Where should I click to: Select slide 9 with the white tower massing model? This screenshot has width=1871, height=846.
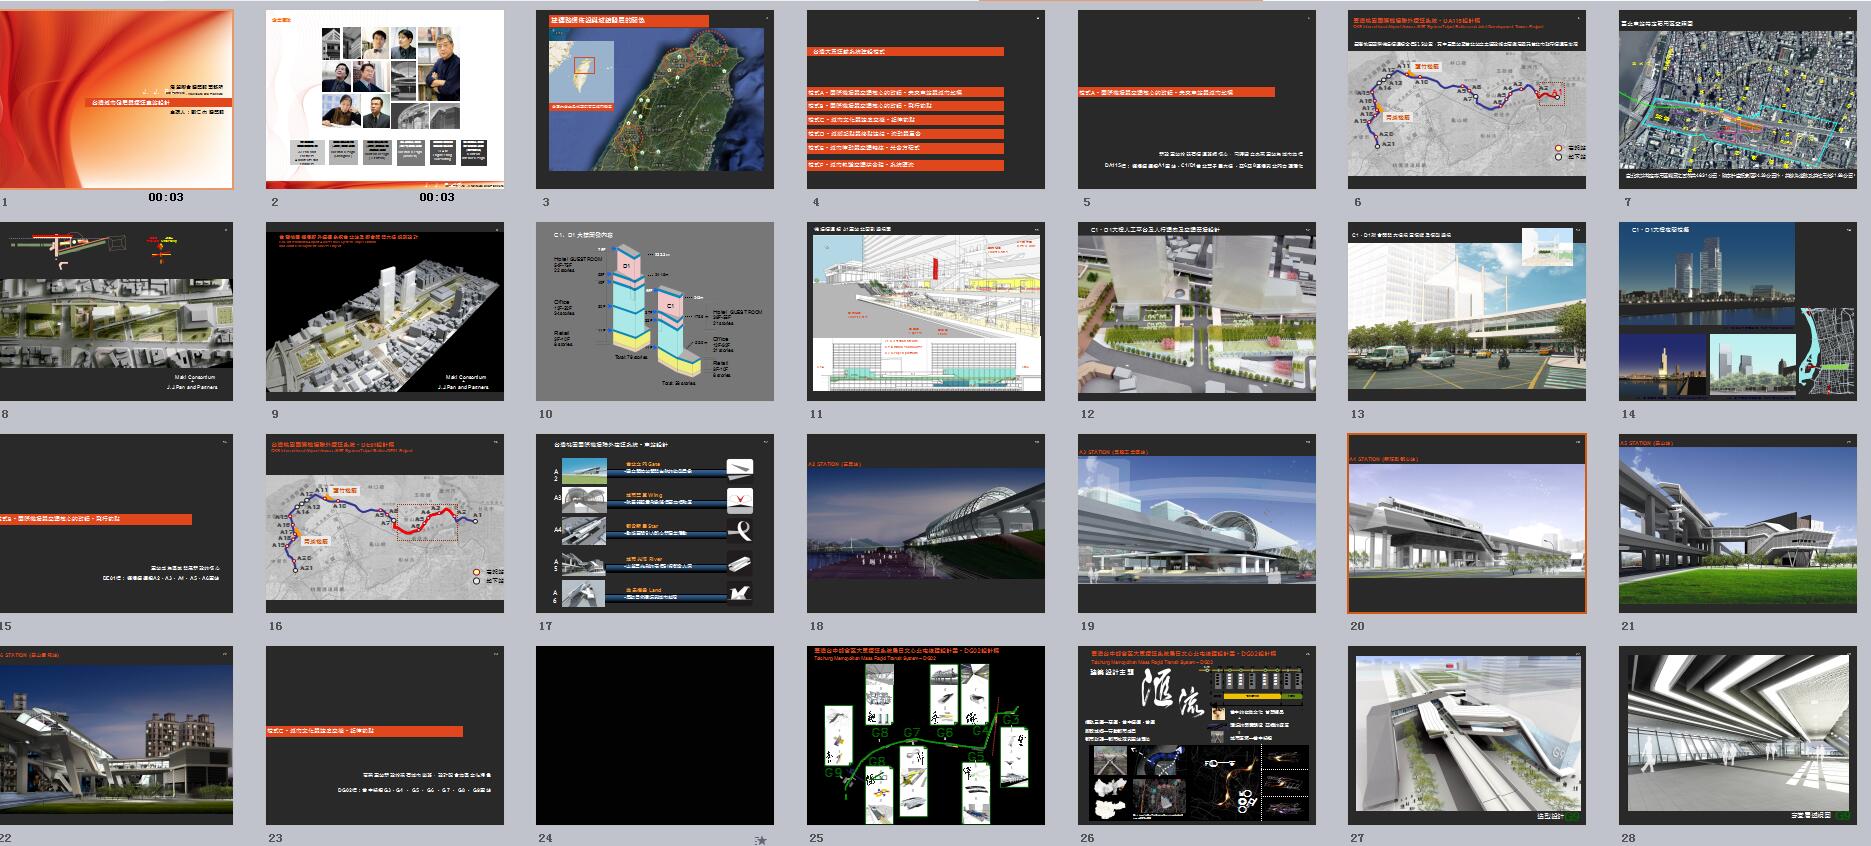click(x=385, y=311)
